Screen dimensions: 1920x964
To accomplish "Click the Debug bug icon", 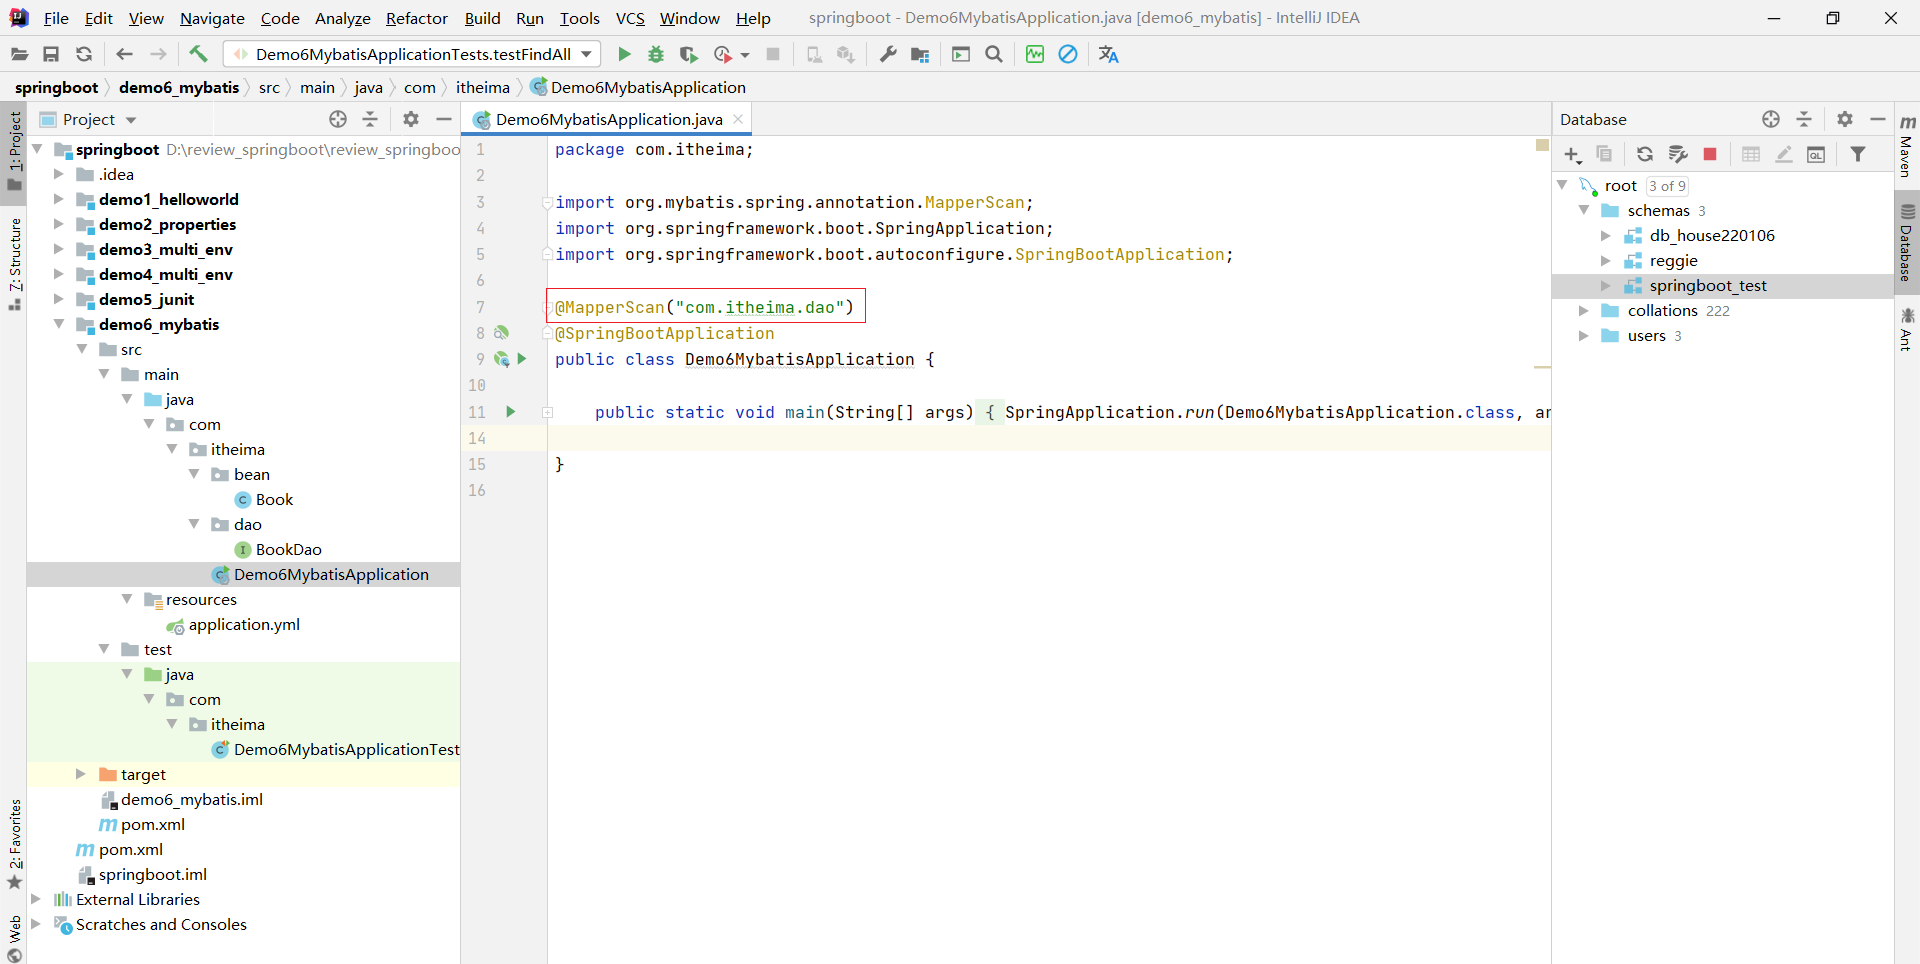I will (656, 54).
